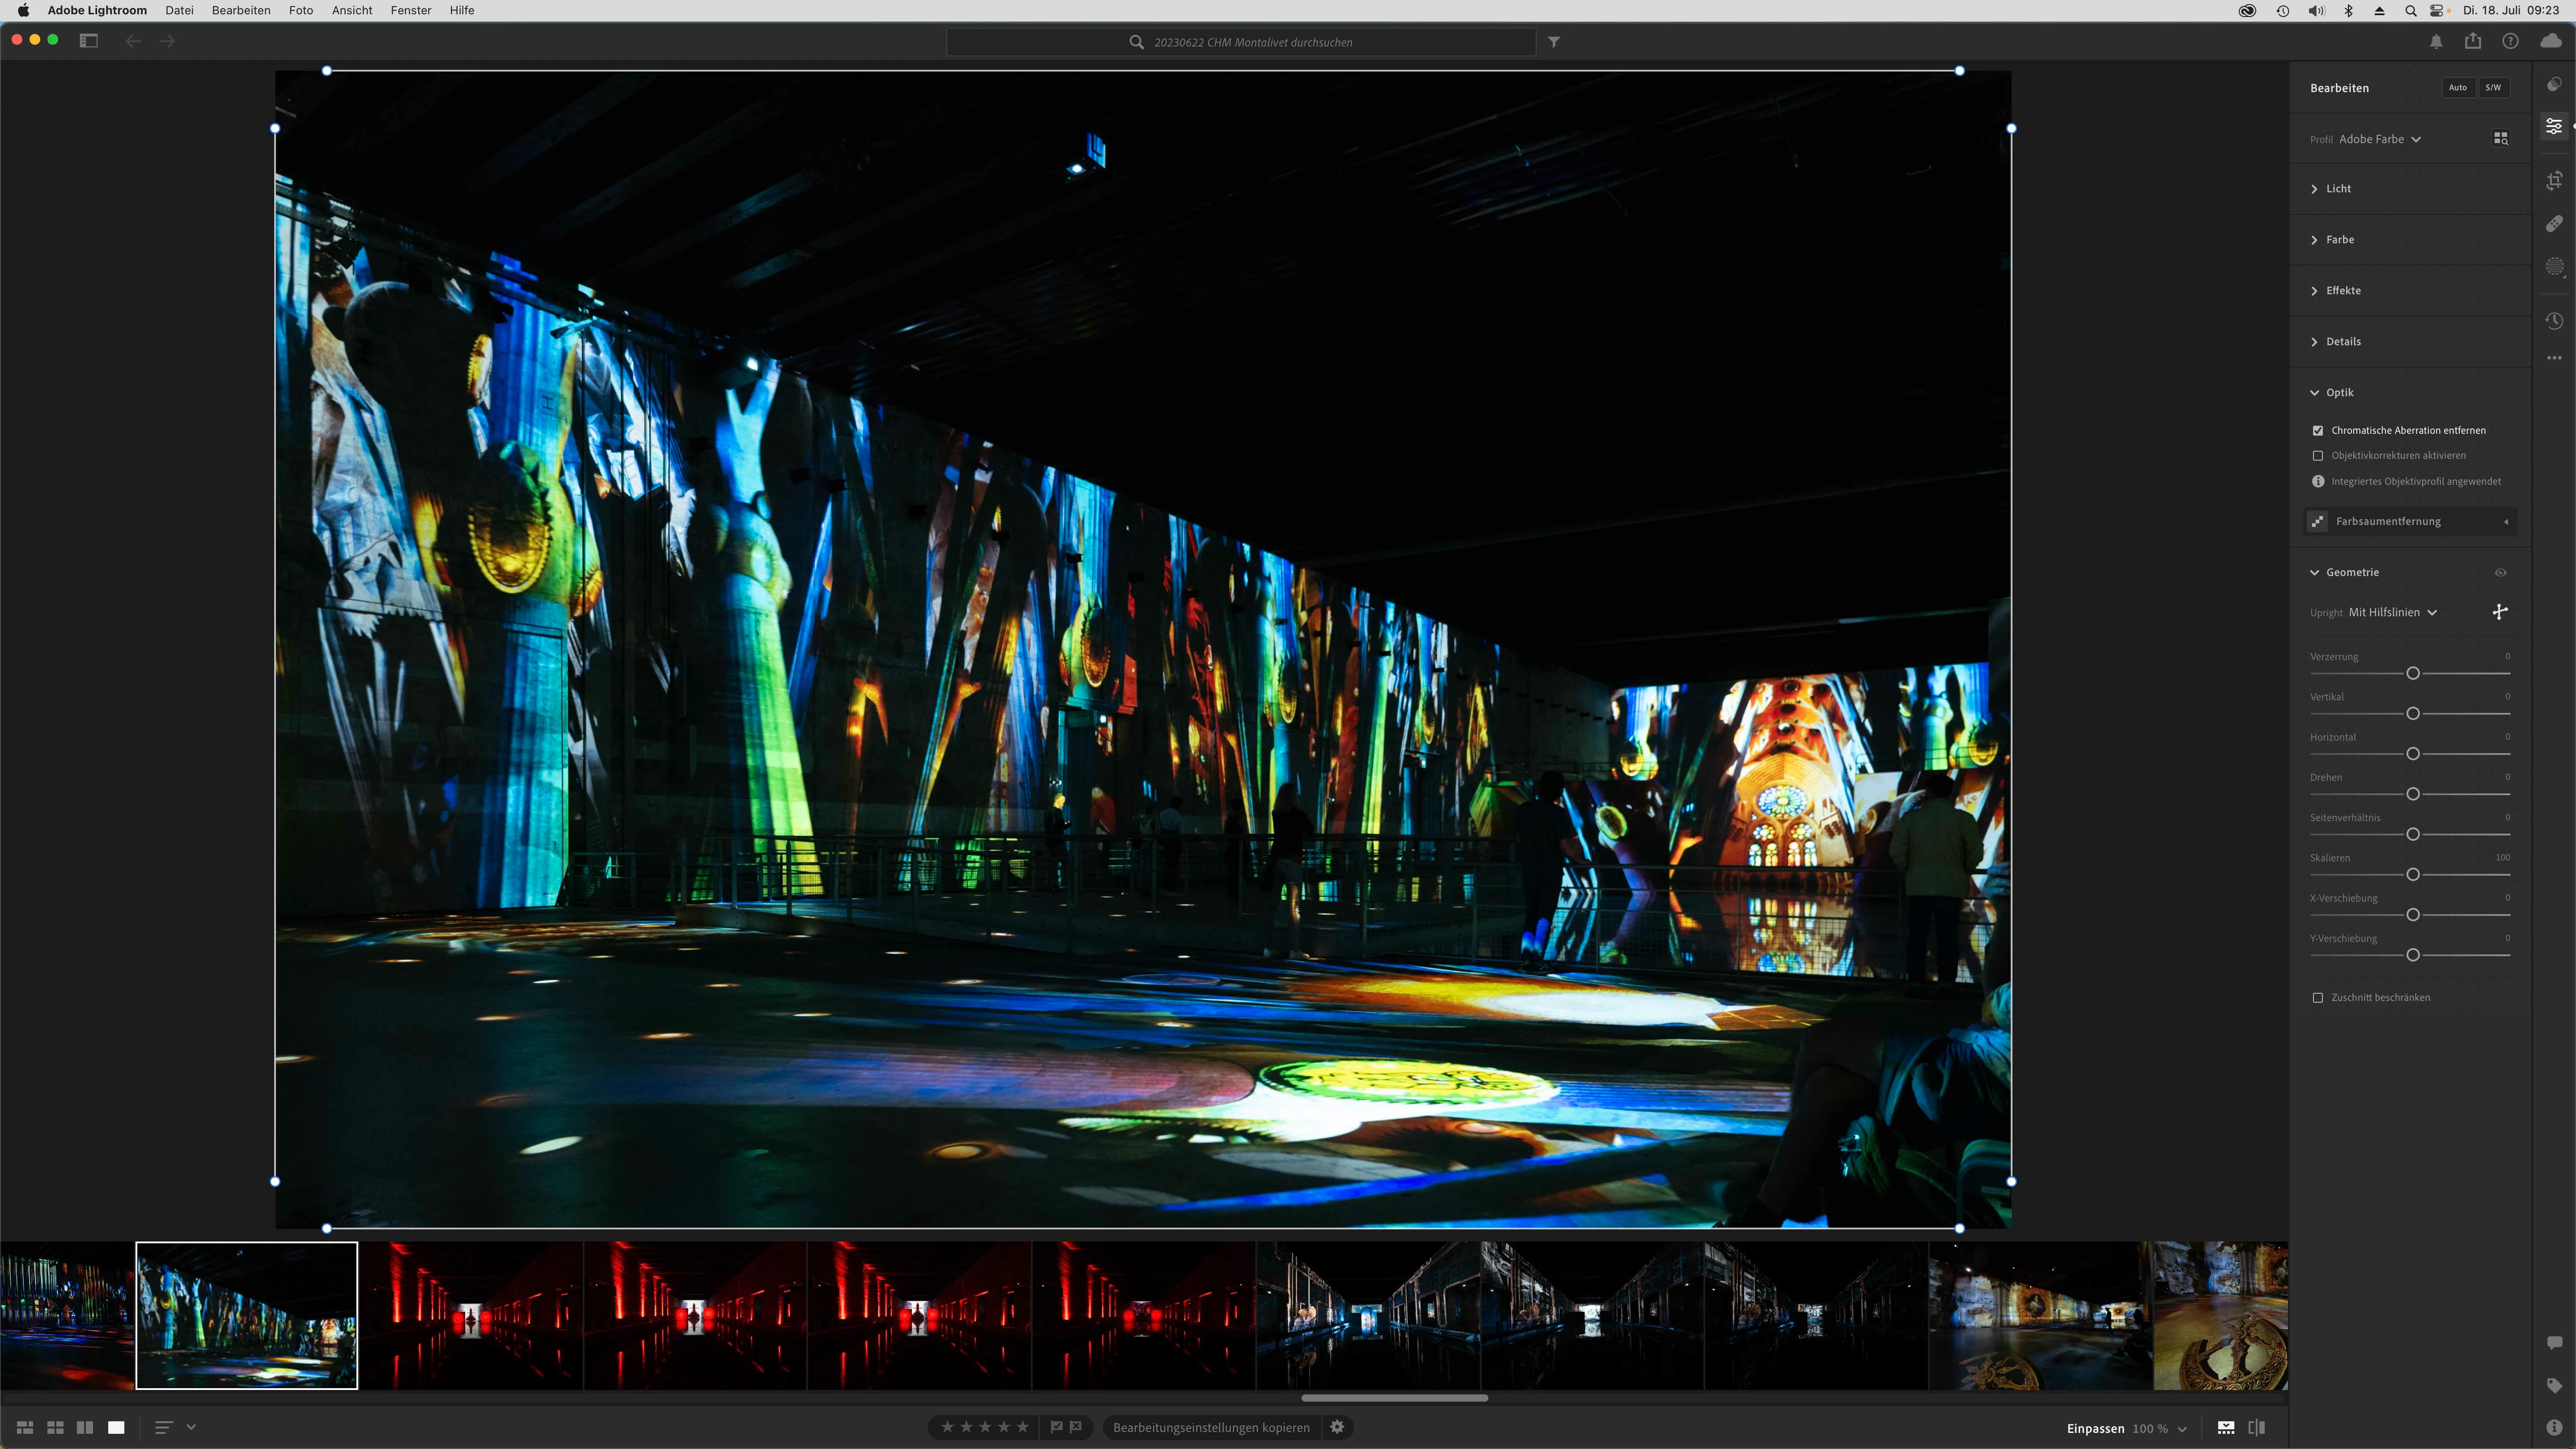Enable Objektivkorrekturen aktivieren checkbox

[x=2318, y=456]
